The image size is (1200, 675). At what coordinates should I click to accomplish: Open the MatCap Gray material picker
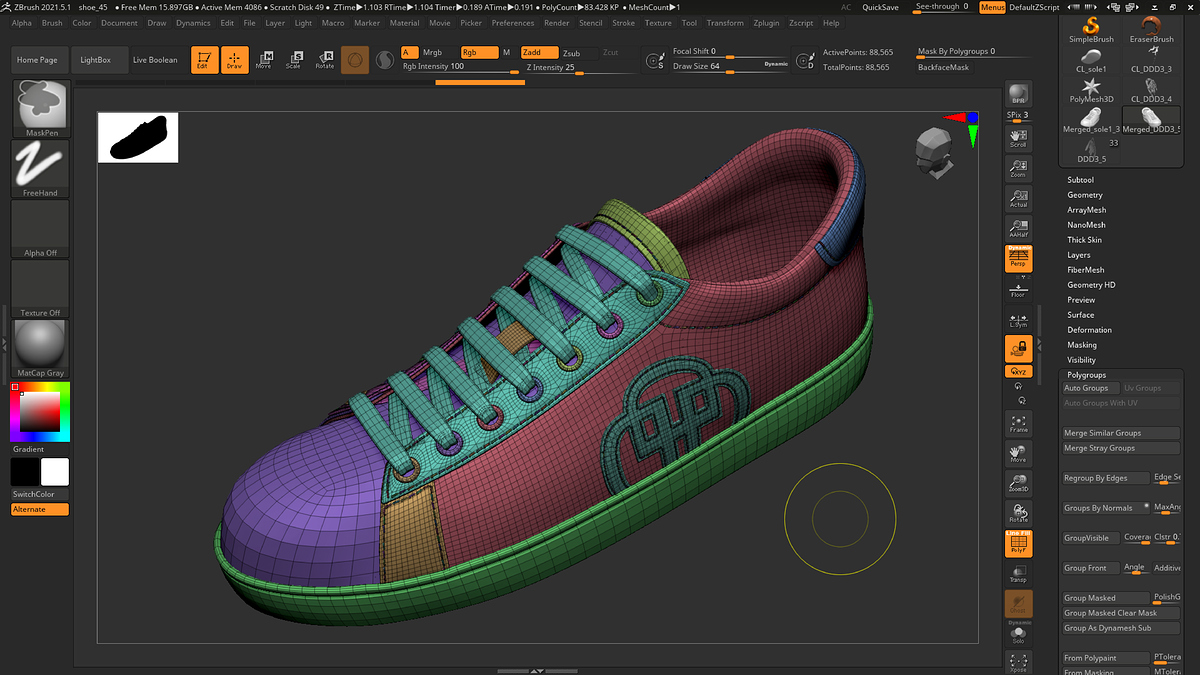[x=40, y=349]
